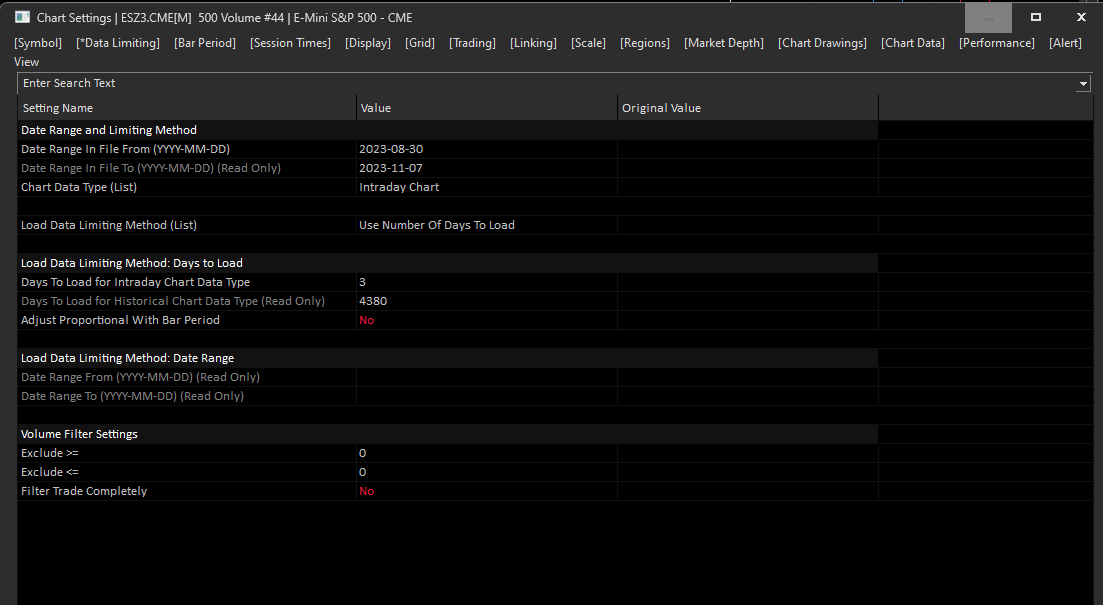The width and height of the screenshot is (1103, 605).
Task: Edit Exclude >= value field
Action: tap(487, 453)
